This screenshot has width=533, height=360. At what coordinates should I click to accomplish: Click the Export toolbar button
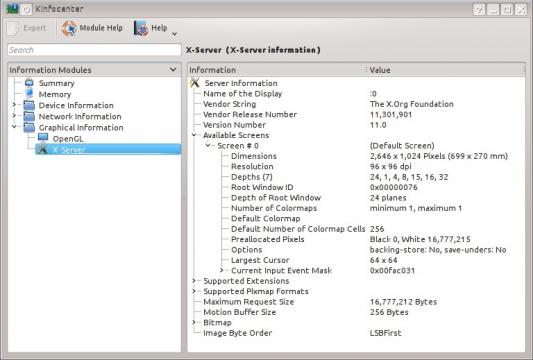(x=27, y=28)
